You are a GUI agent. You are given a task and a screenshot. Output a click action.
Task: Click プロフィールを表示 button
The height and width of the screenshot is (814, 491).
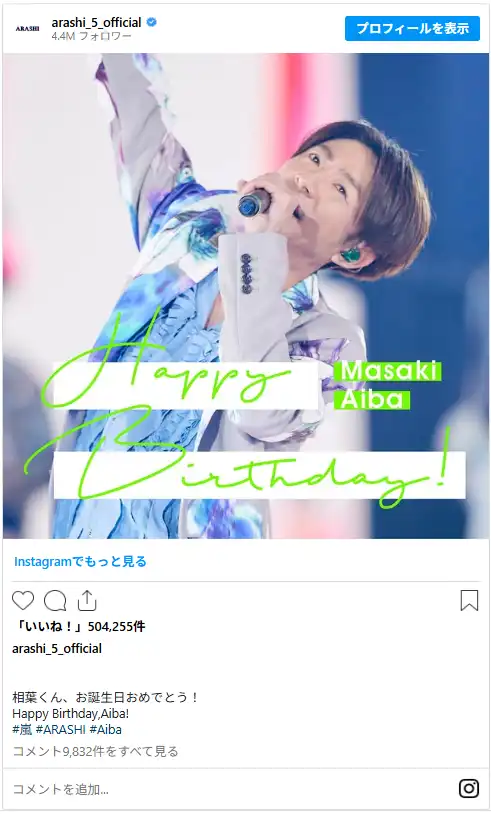413,29
